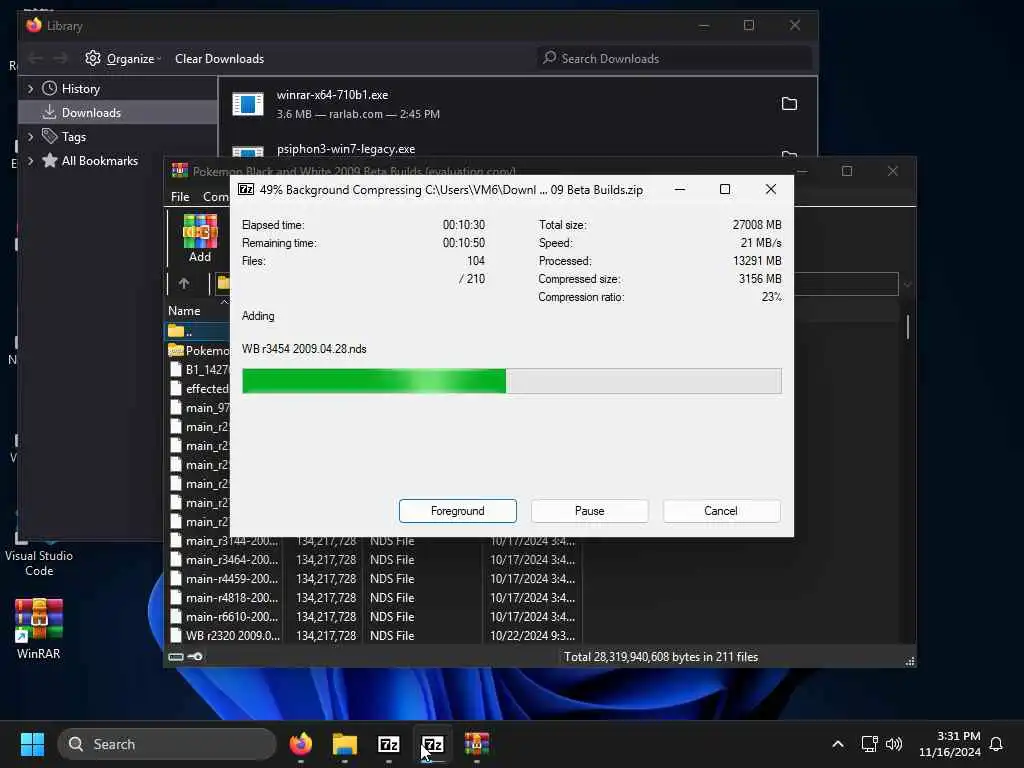Show winrar-x64-710b1.exe in folder
Viewport: 1024px width, 768px height.
pyautogui.click(x=789, y=104)
